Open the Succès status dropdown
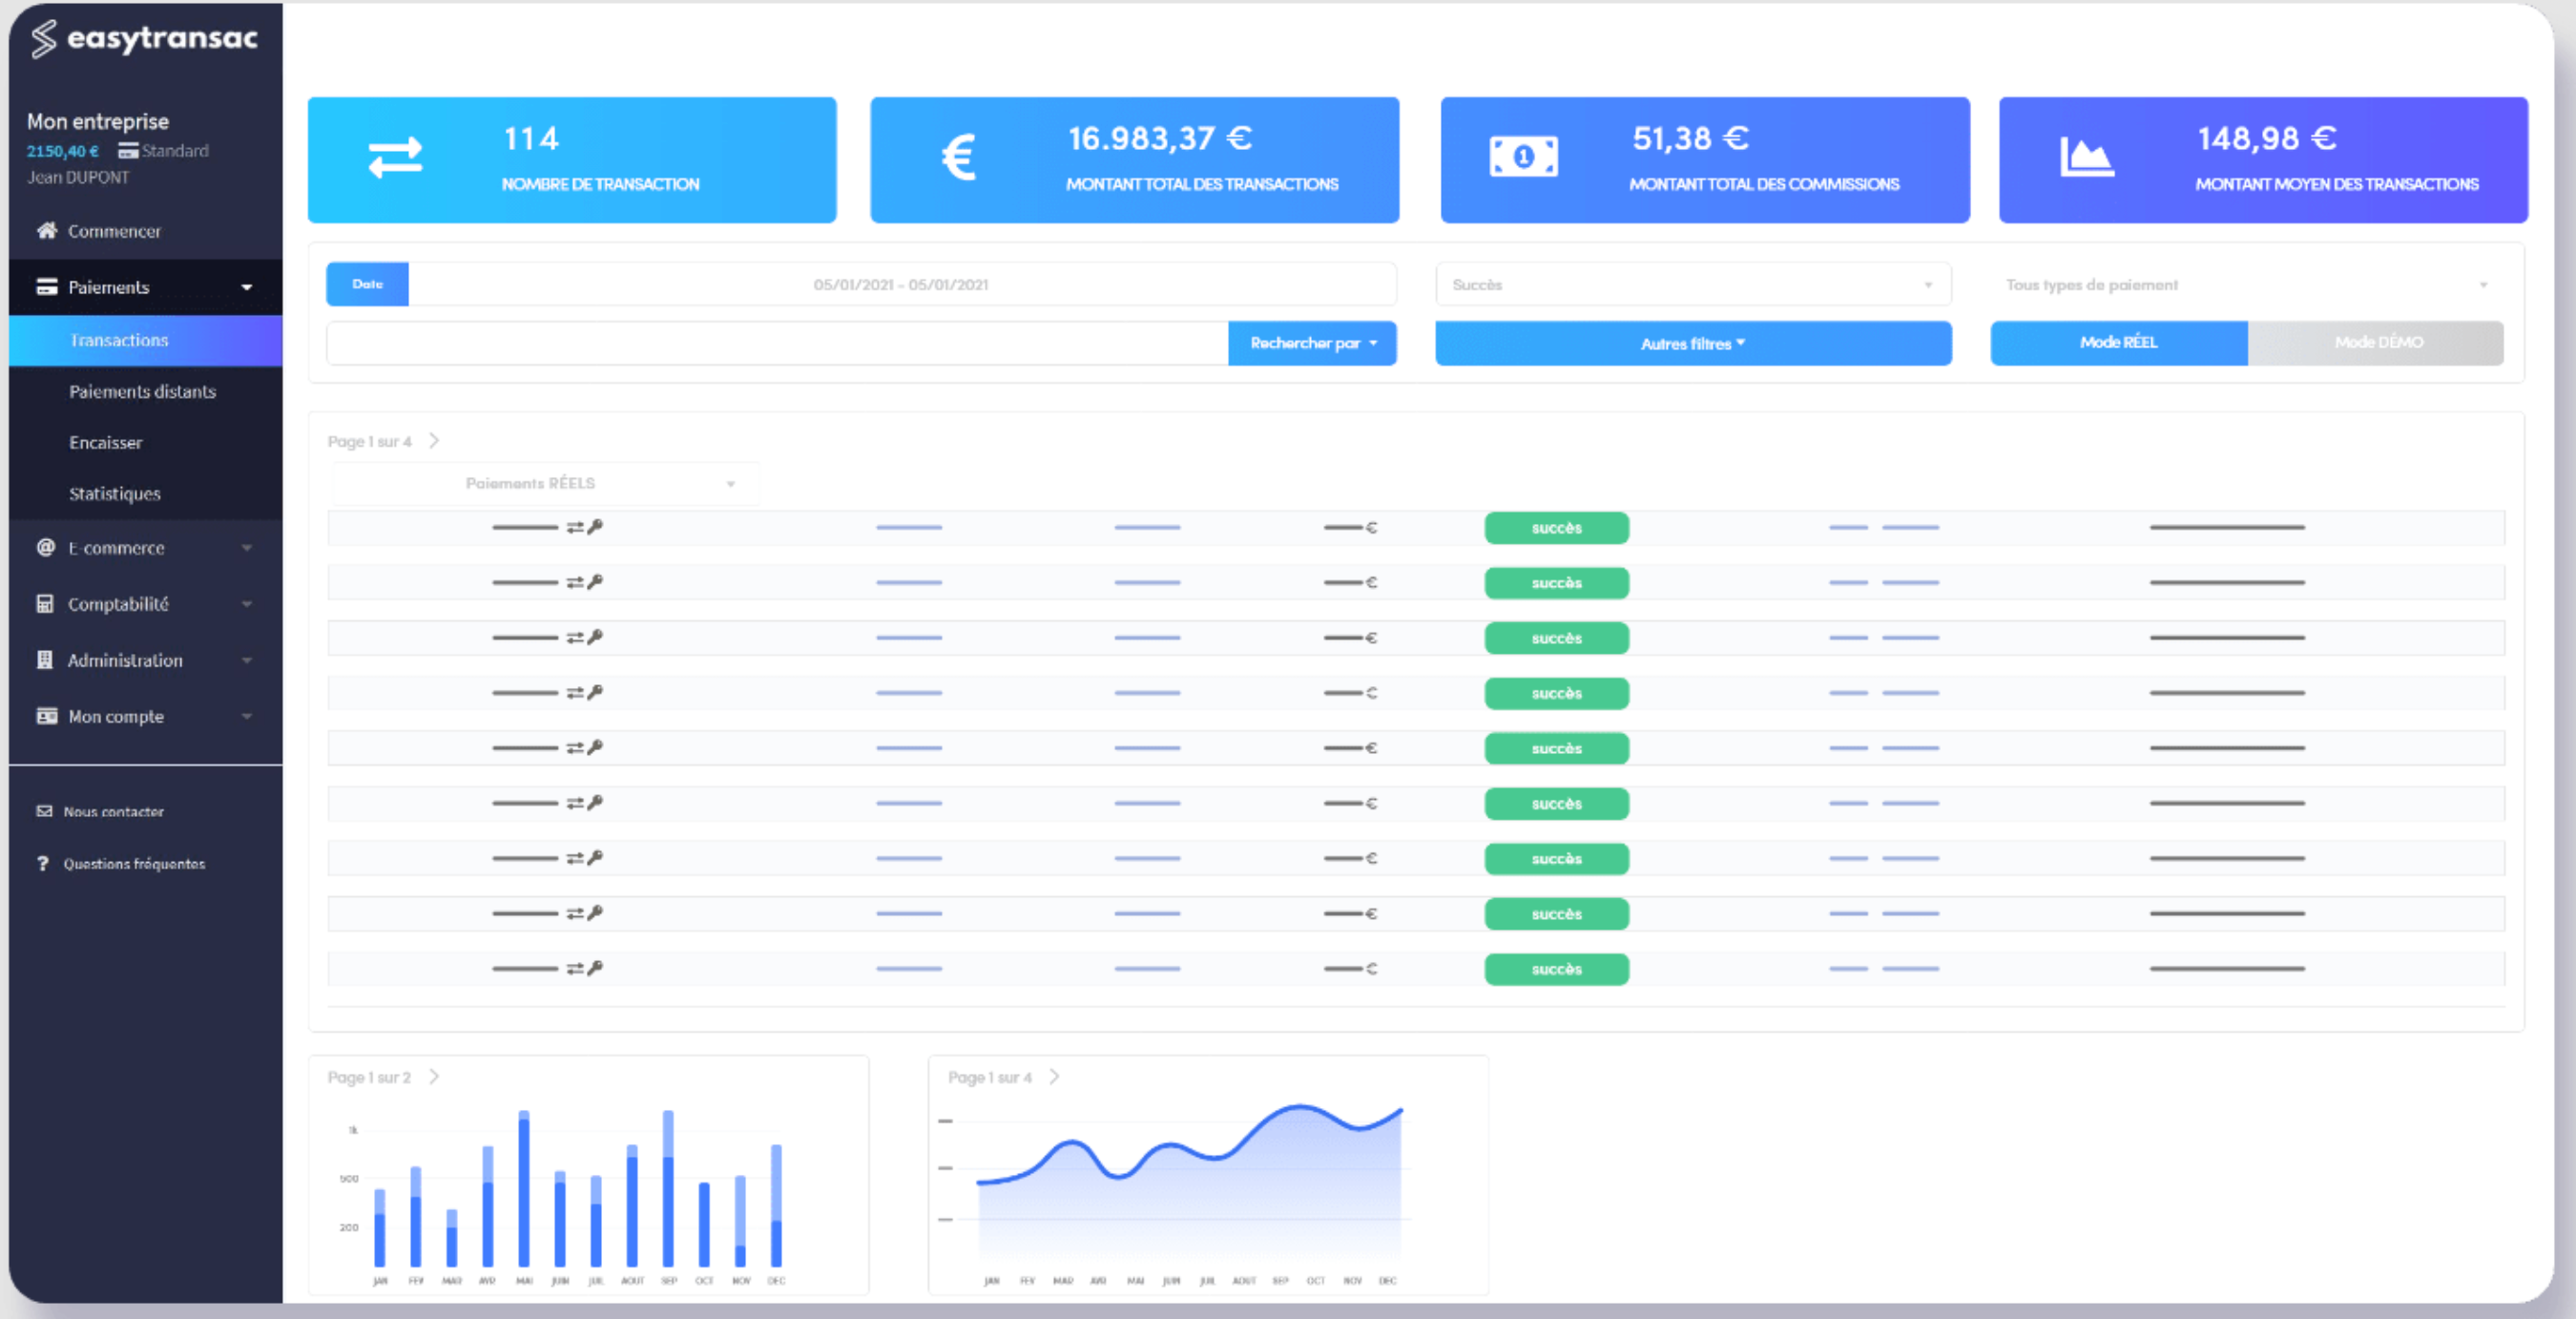 click(1692, 285)
